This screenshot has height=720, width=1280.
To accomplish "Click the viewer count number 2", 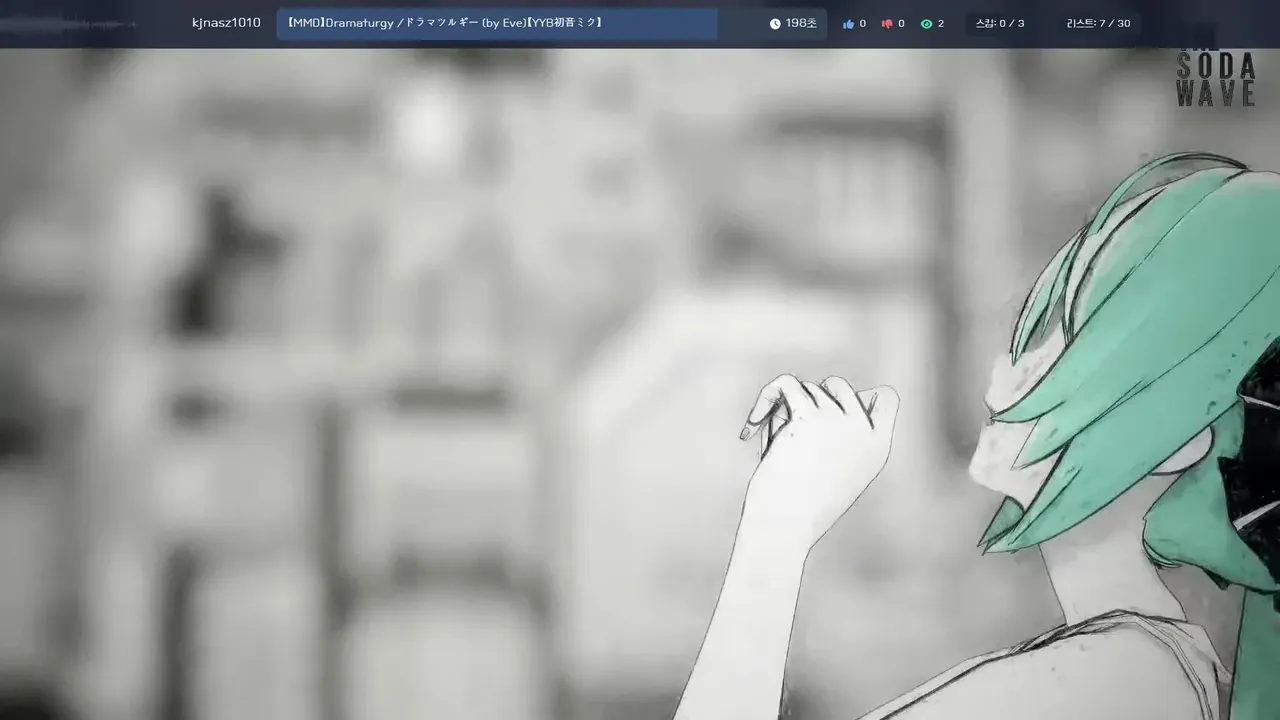I will point(941,24).
